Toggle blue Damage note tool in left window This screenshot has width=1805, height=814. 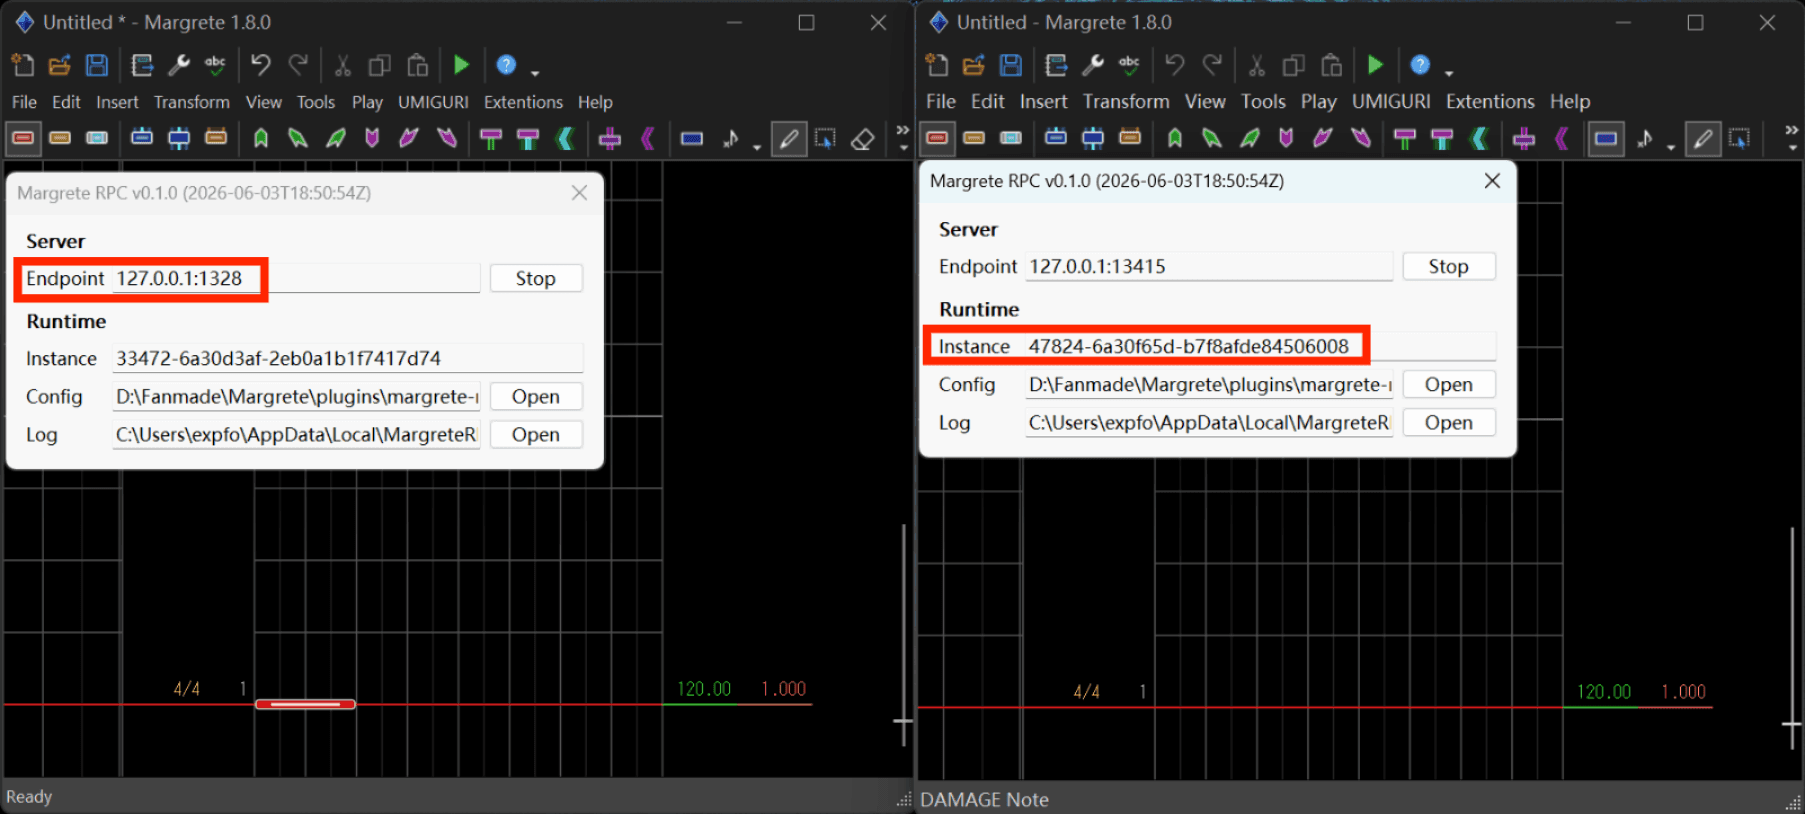(x=692, y=138)
